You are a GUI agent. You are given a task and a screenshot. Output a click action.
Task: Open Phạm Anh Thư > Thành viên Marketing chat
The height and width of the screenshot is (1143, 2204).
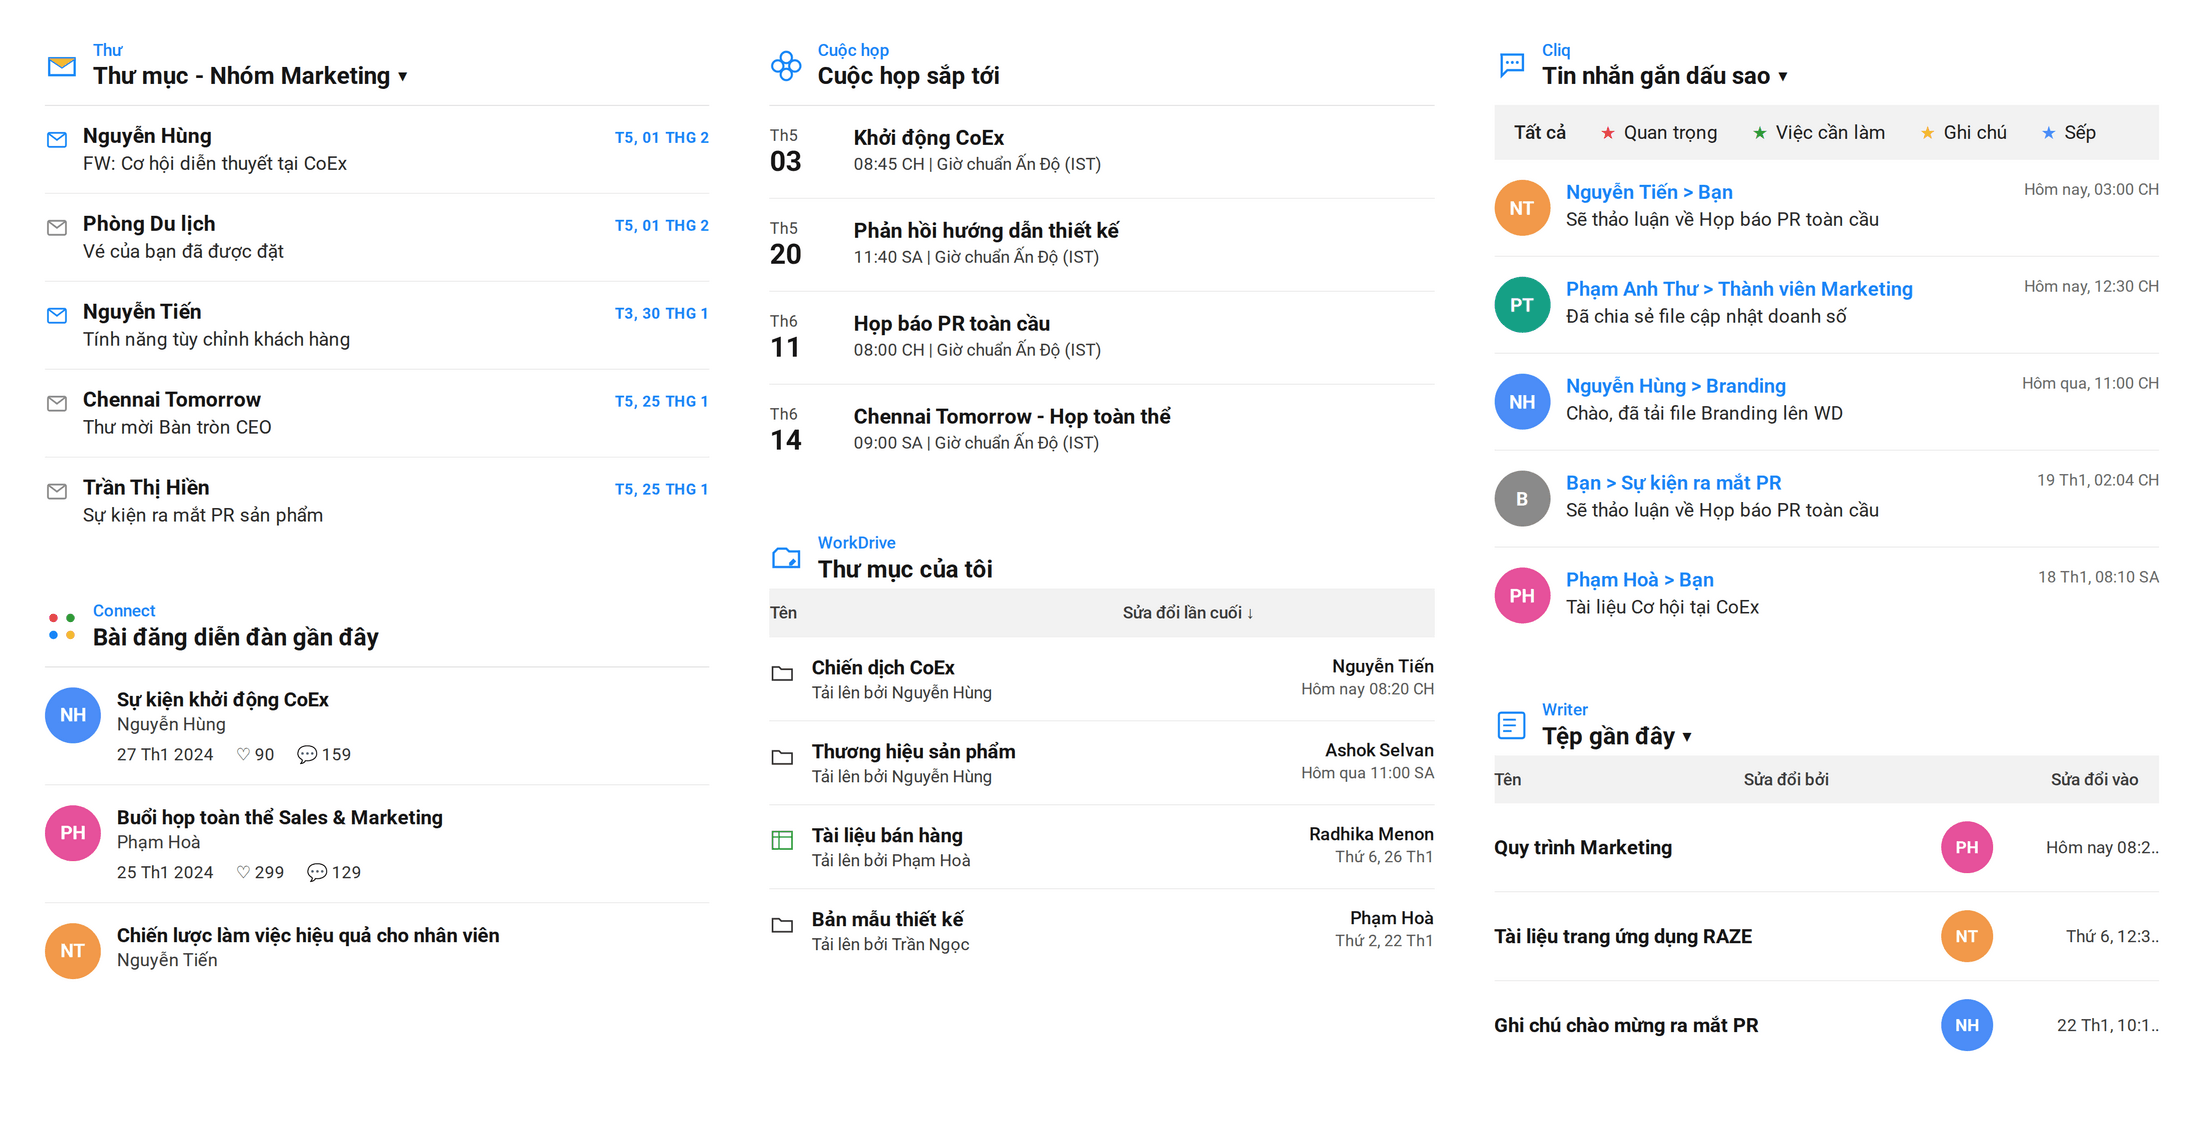point(1739,289)
